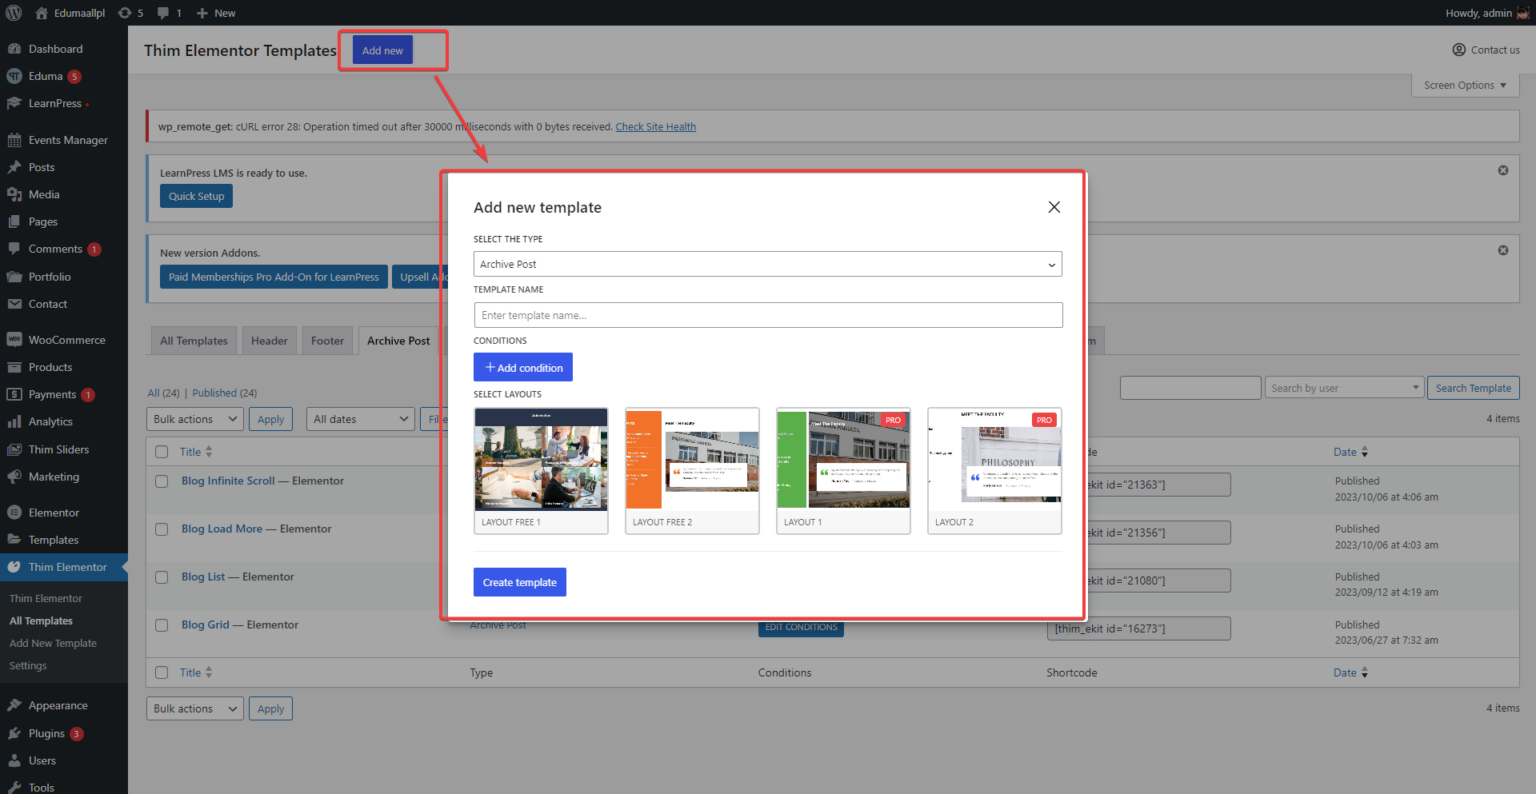This screenshot has width=1536, height=794.
Task: Select the Media library icon
Action: (x=16, y=194)
